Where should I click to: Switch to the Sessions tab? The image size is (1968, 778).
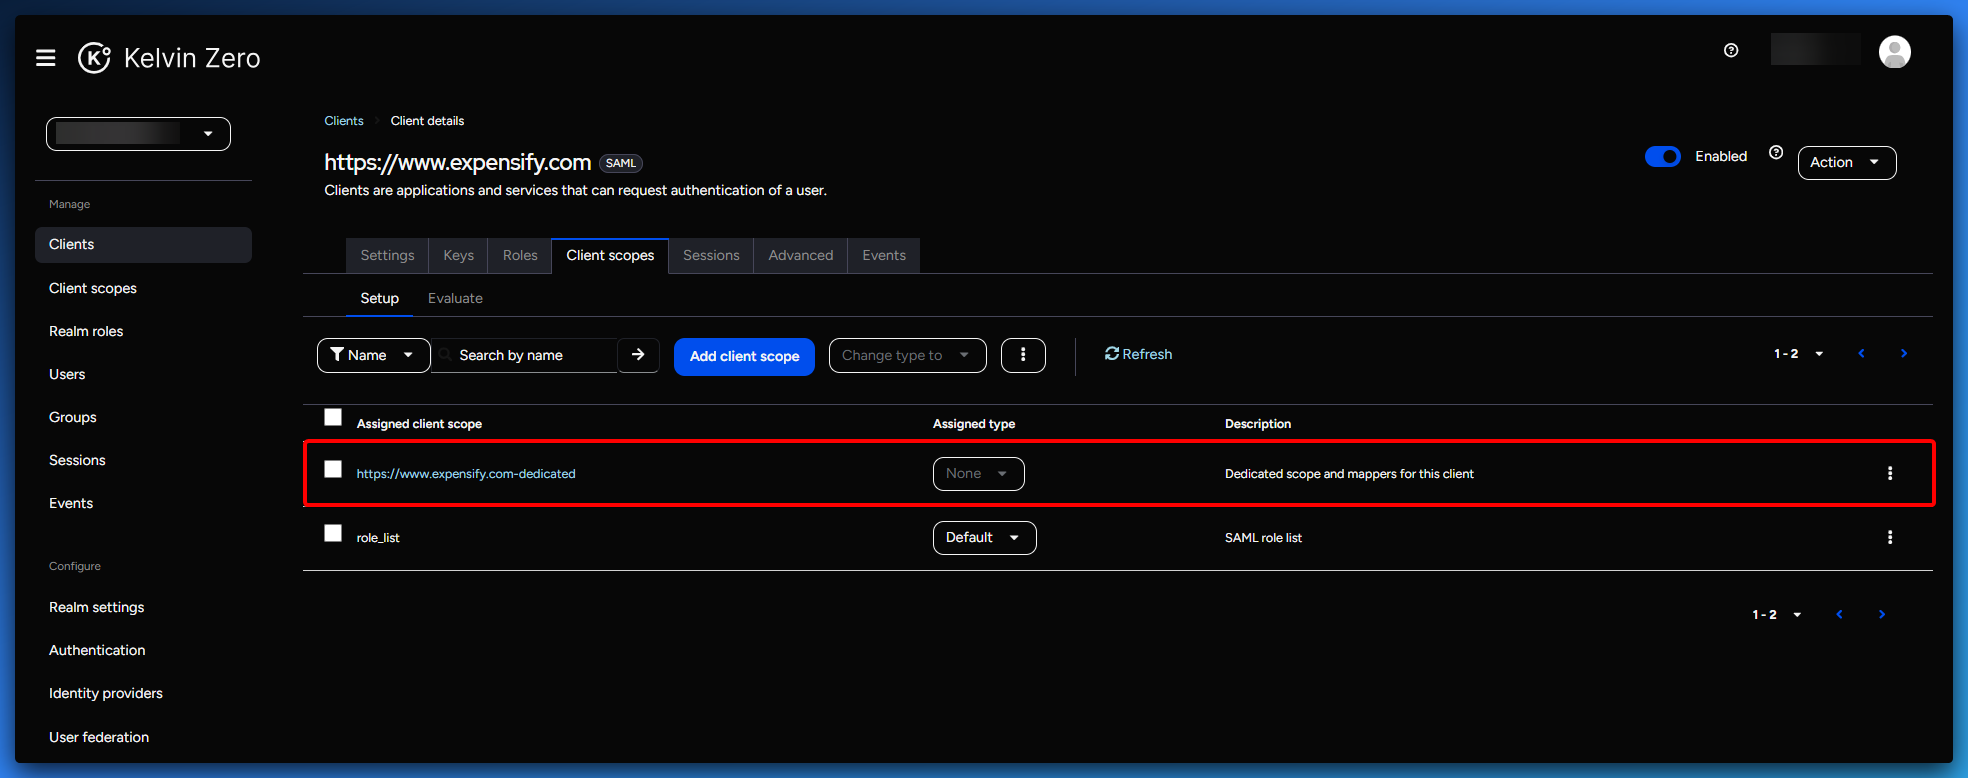pyautogui.click(x=711, y=255)
